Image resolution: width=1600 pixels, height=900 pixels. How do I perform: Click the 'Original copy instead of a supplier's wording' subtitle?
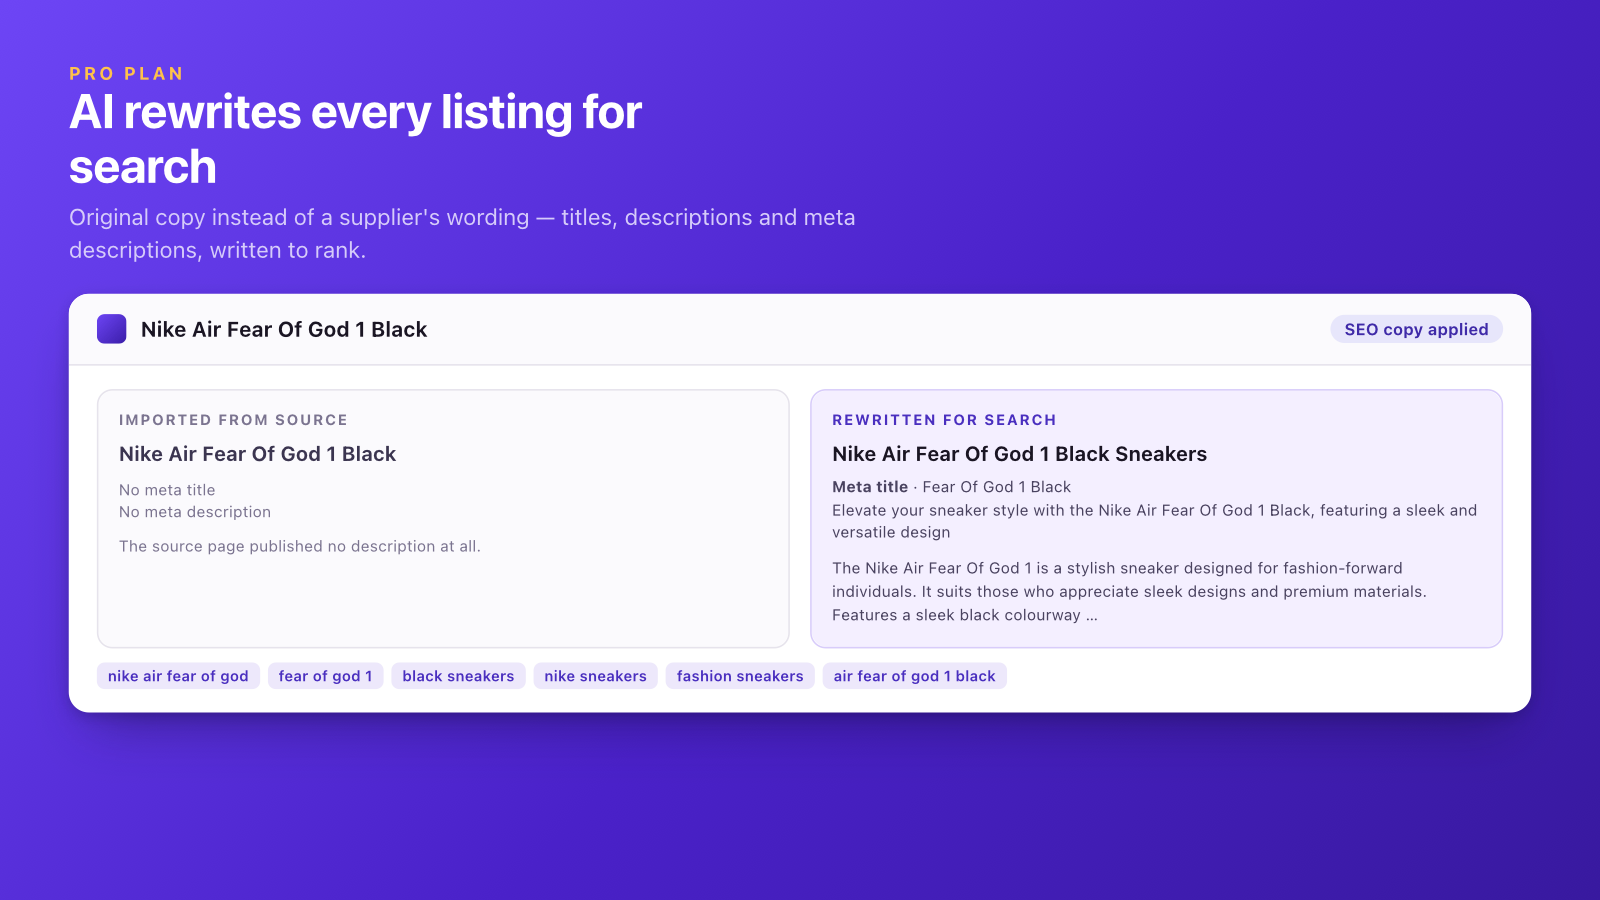[462, 234]
